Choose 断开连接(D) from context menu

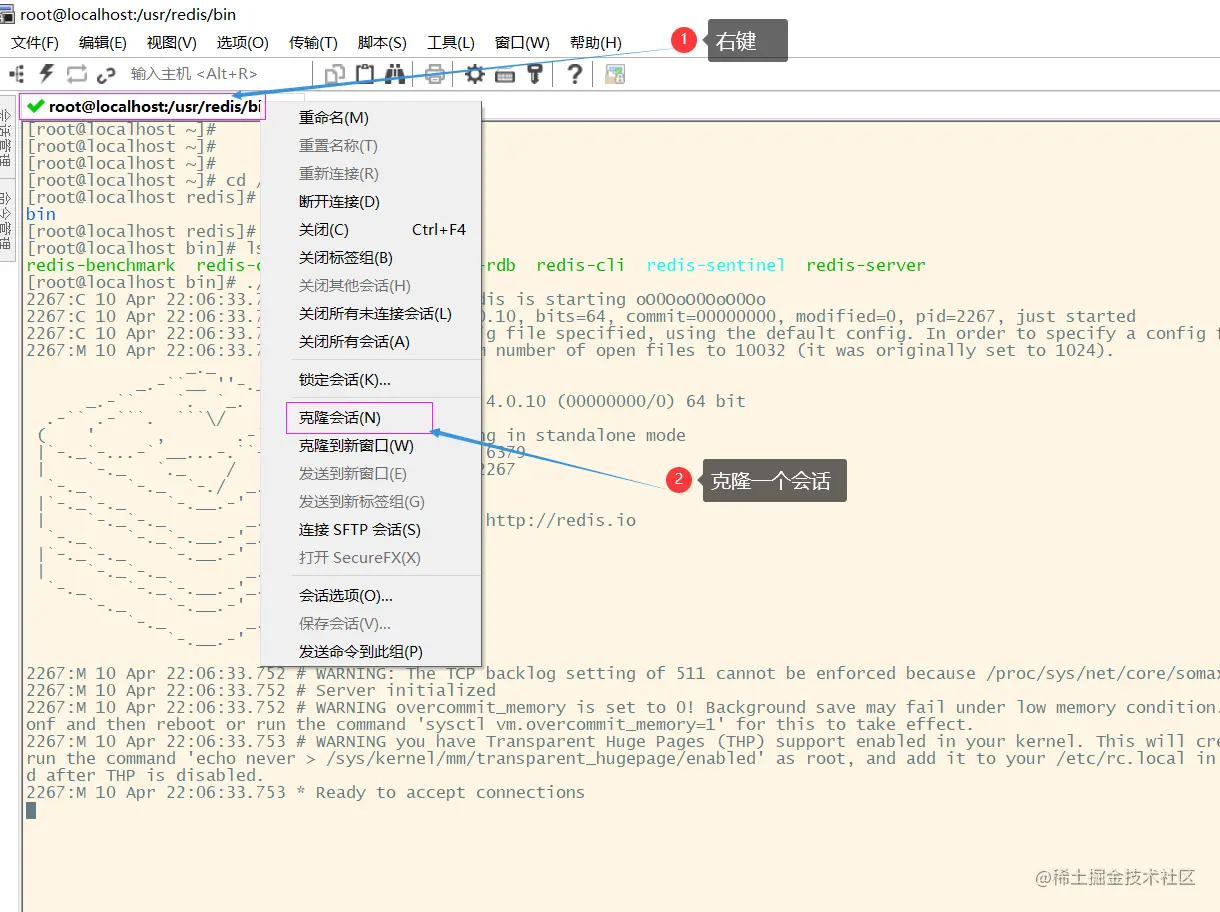[x=371, y=202]
